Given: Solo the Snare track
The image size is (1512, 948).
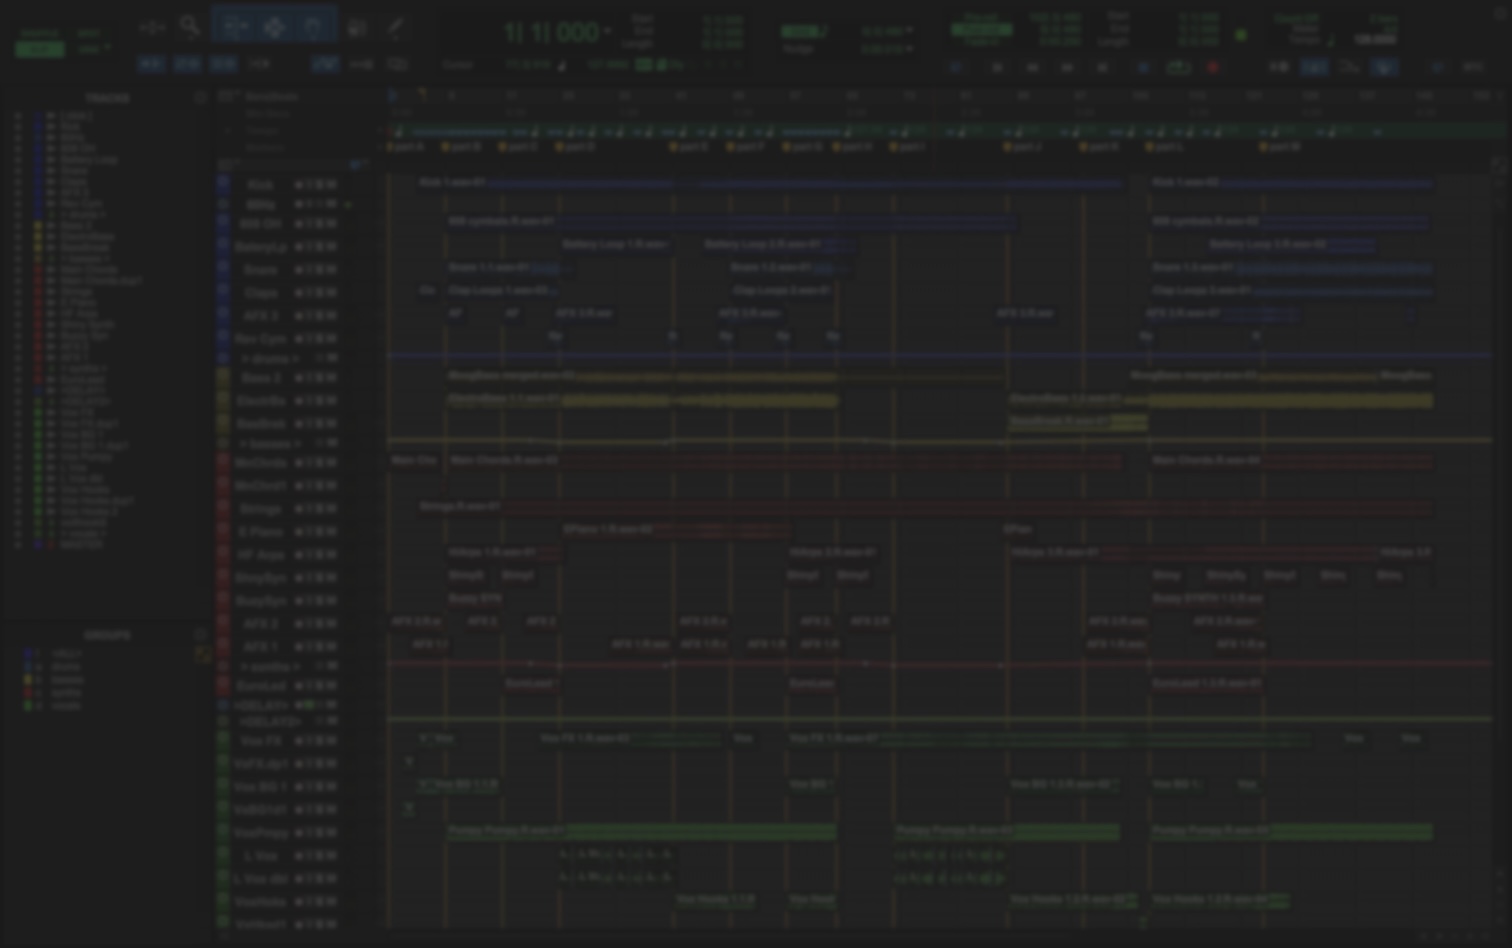Looking at the screenshot, I should click(x=320, y=270).
